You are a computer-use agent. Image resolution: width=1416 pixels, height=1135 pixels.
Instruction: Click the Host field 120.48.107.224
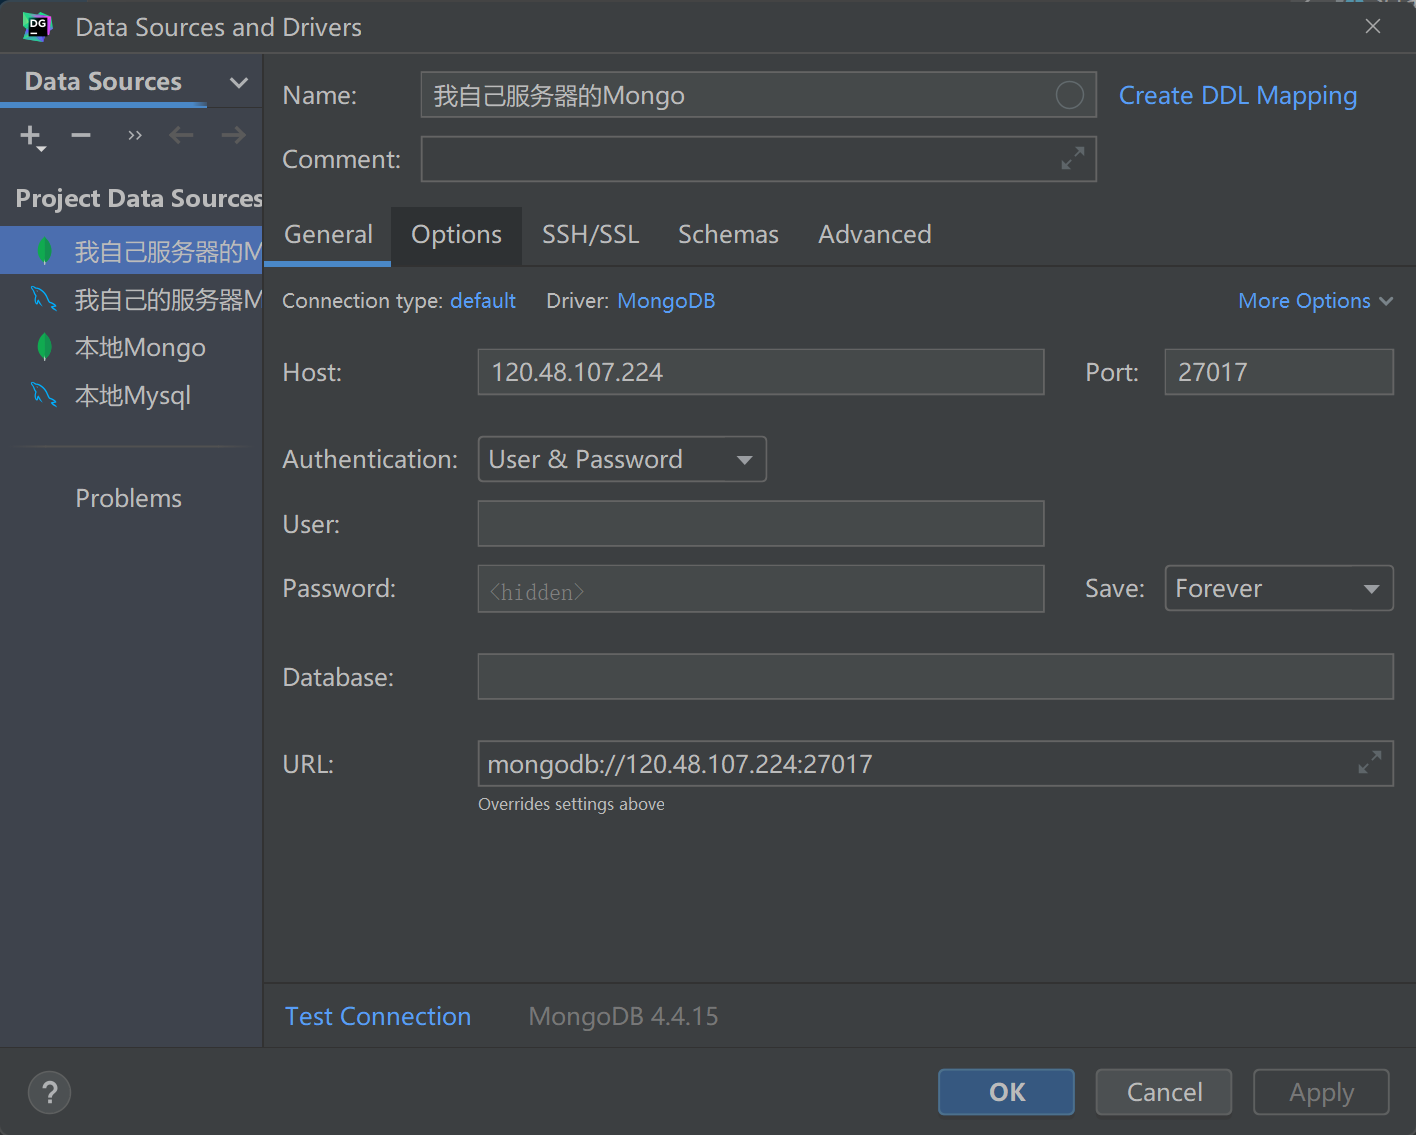pyautogui.click(x=761, y=372)
